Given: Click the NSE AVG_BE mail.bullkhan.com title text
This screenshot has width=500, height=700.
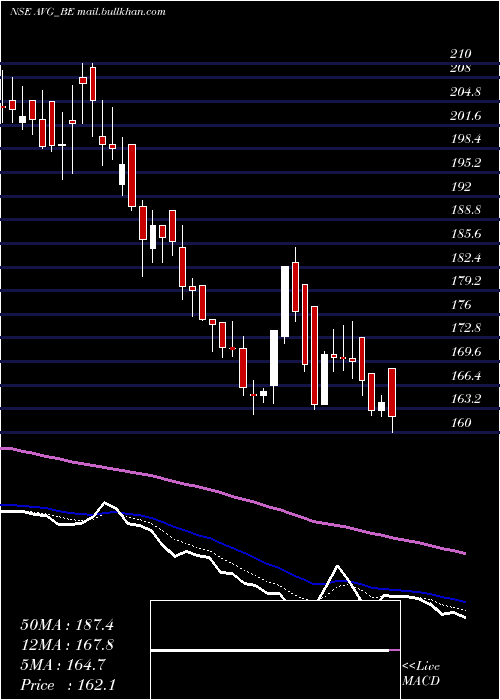Looking at the screenshot, I should tap(88, 12).
